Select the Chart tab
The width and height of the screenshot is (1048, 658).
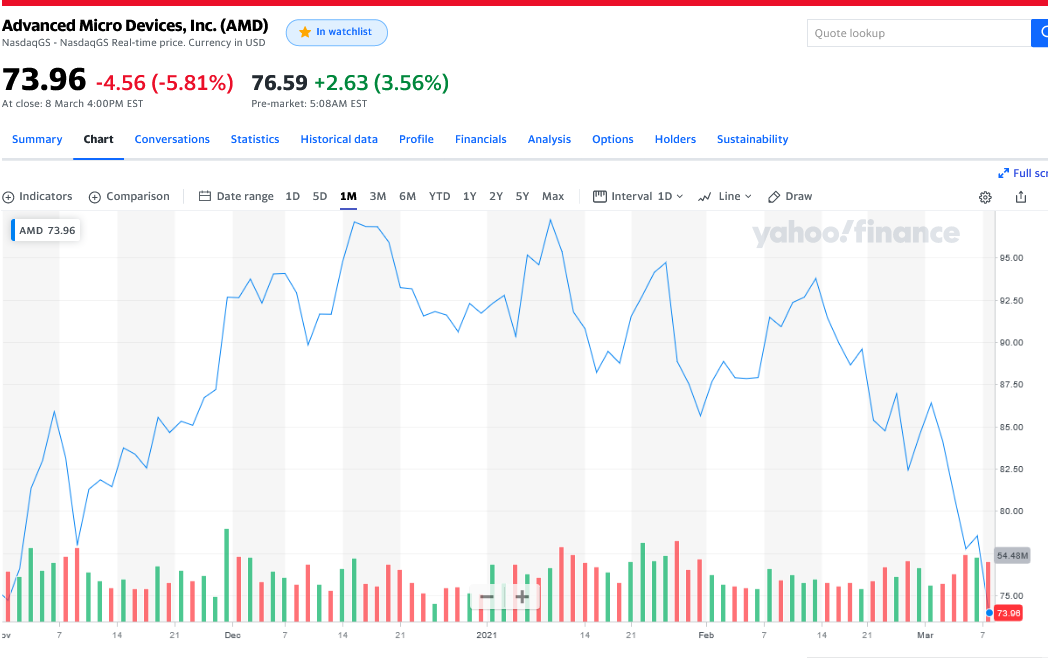98,139
